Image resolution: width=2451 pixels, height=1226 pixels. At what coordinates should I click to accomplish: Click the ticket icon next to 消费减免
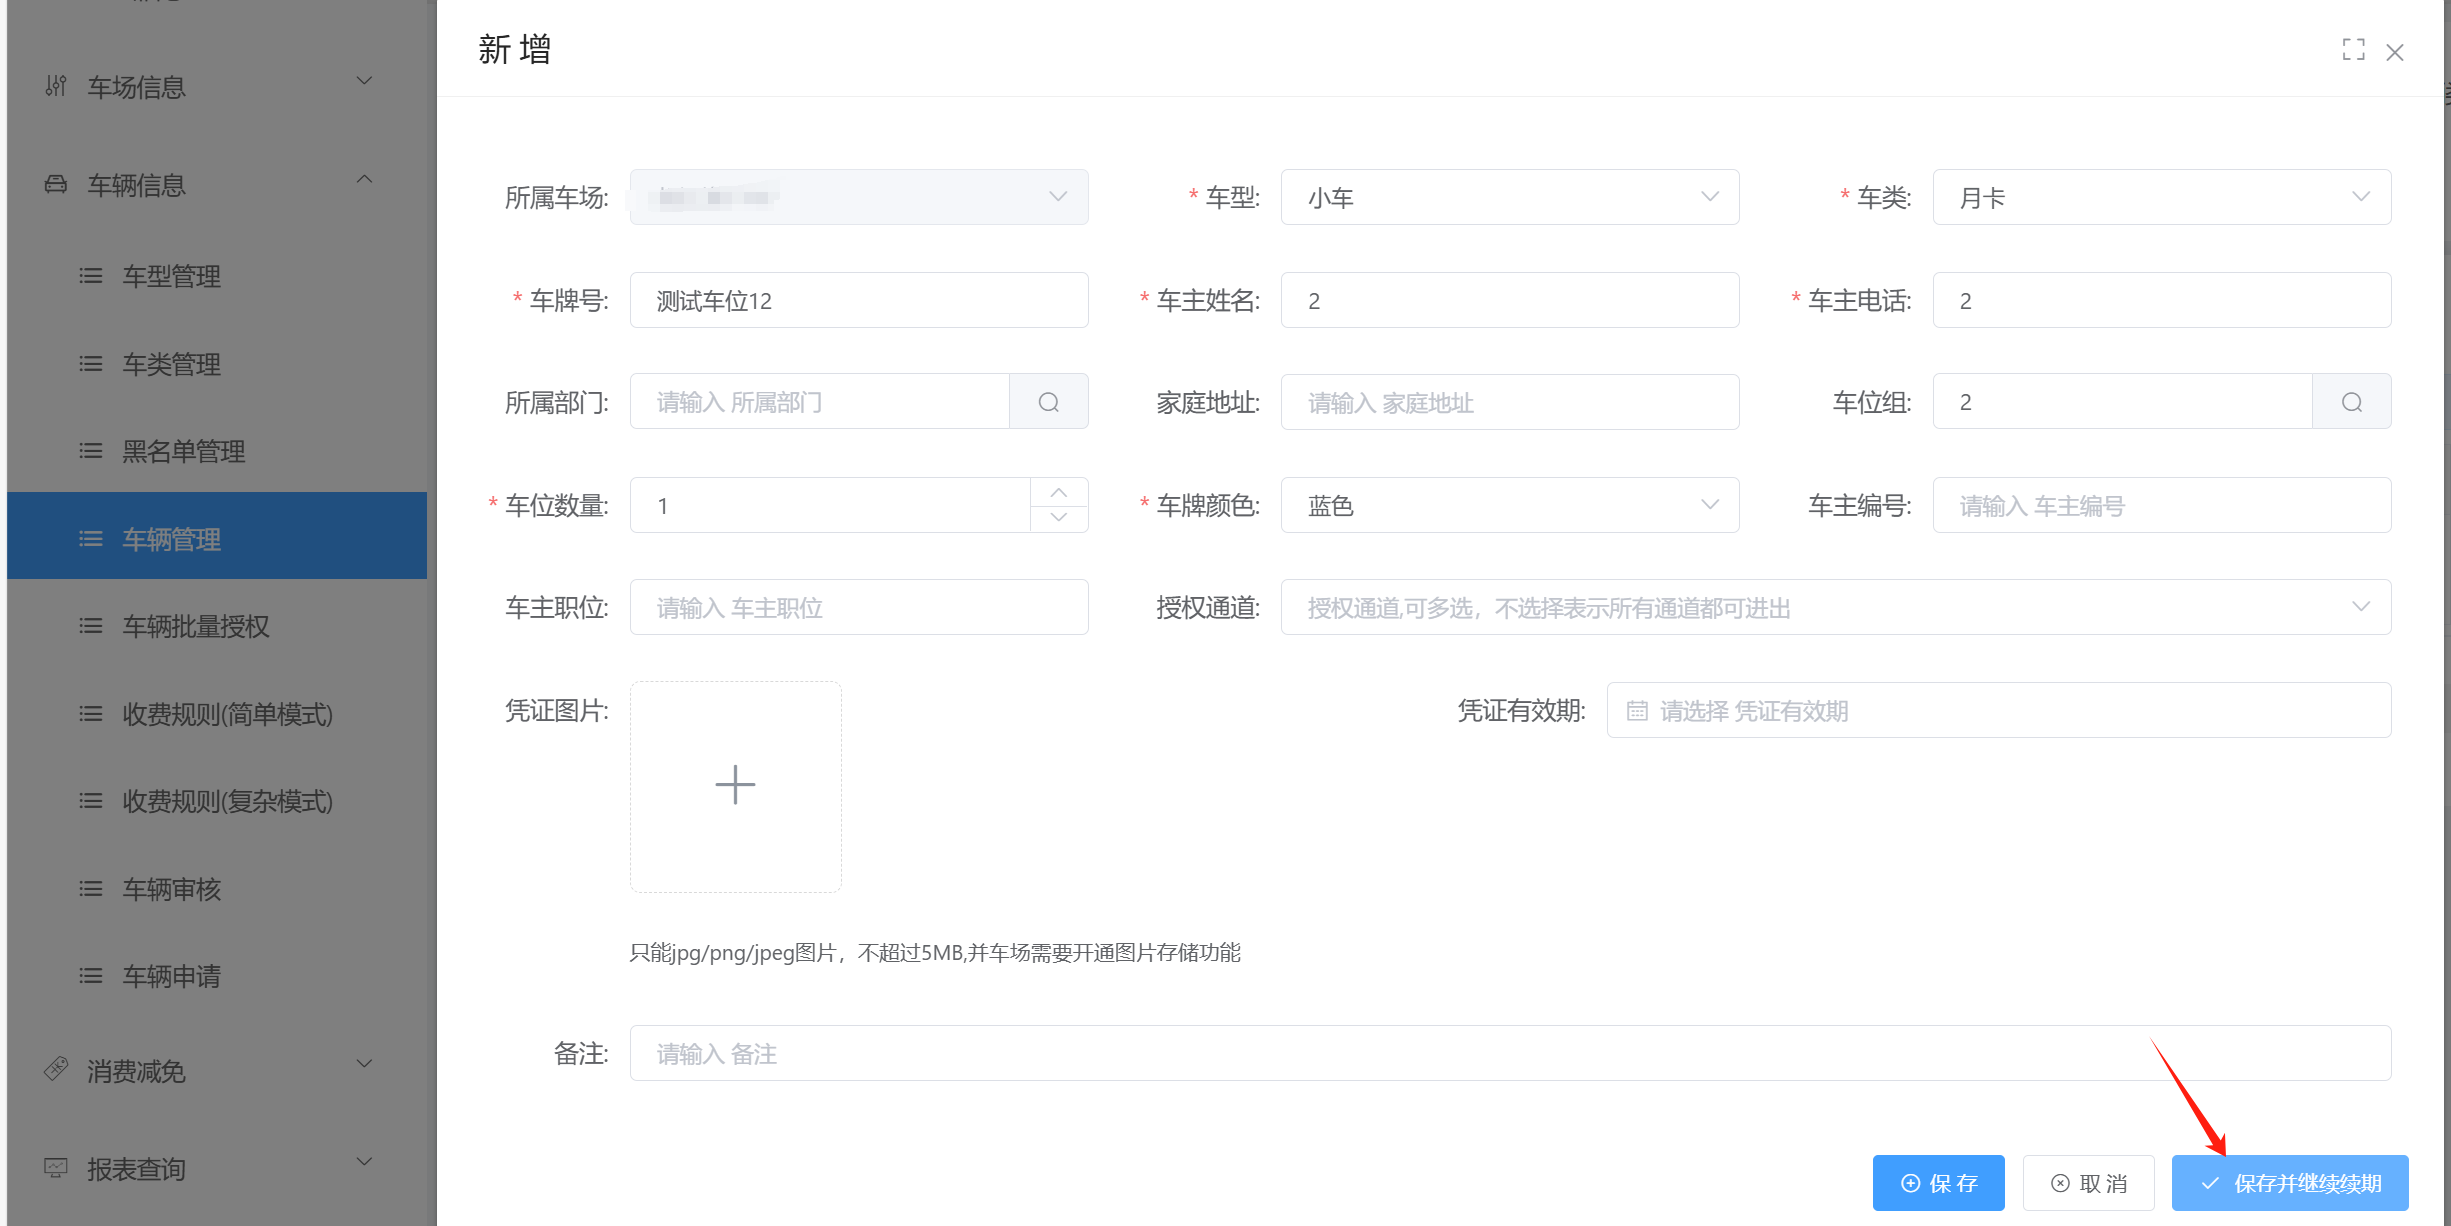click(56, 1070)
